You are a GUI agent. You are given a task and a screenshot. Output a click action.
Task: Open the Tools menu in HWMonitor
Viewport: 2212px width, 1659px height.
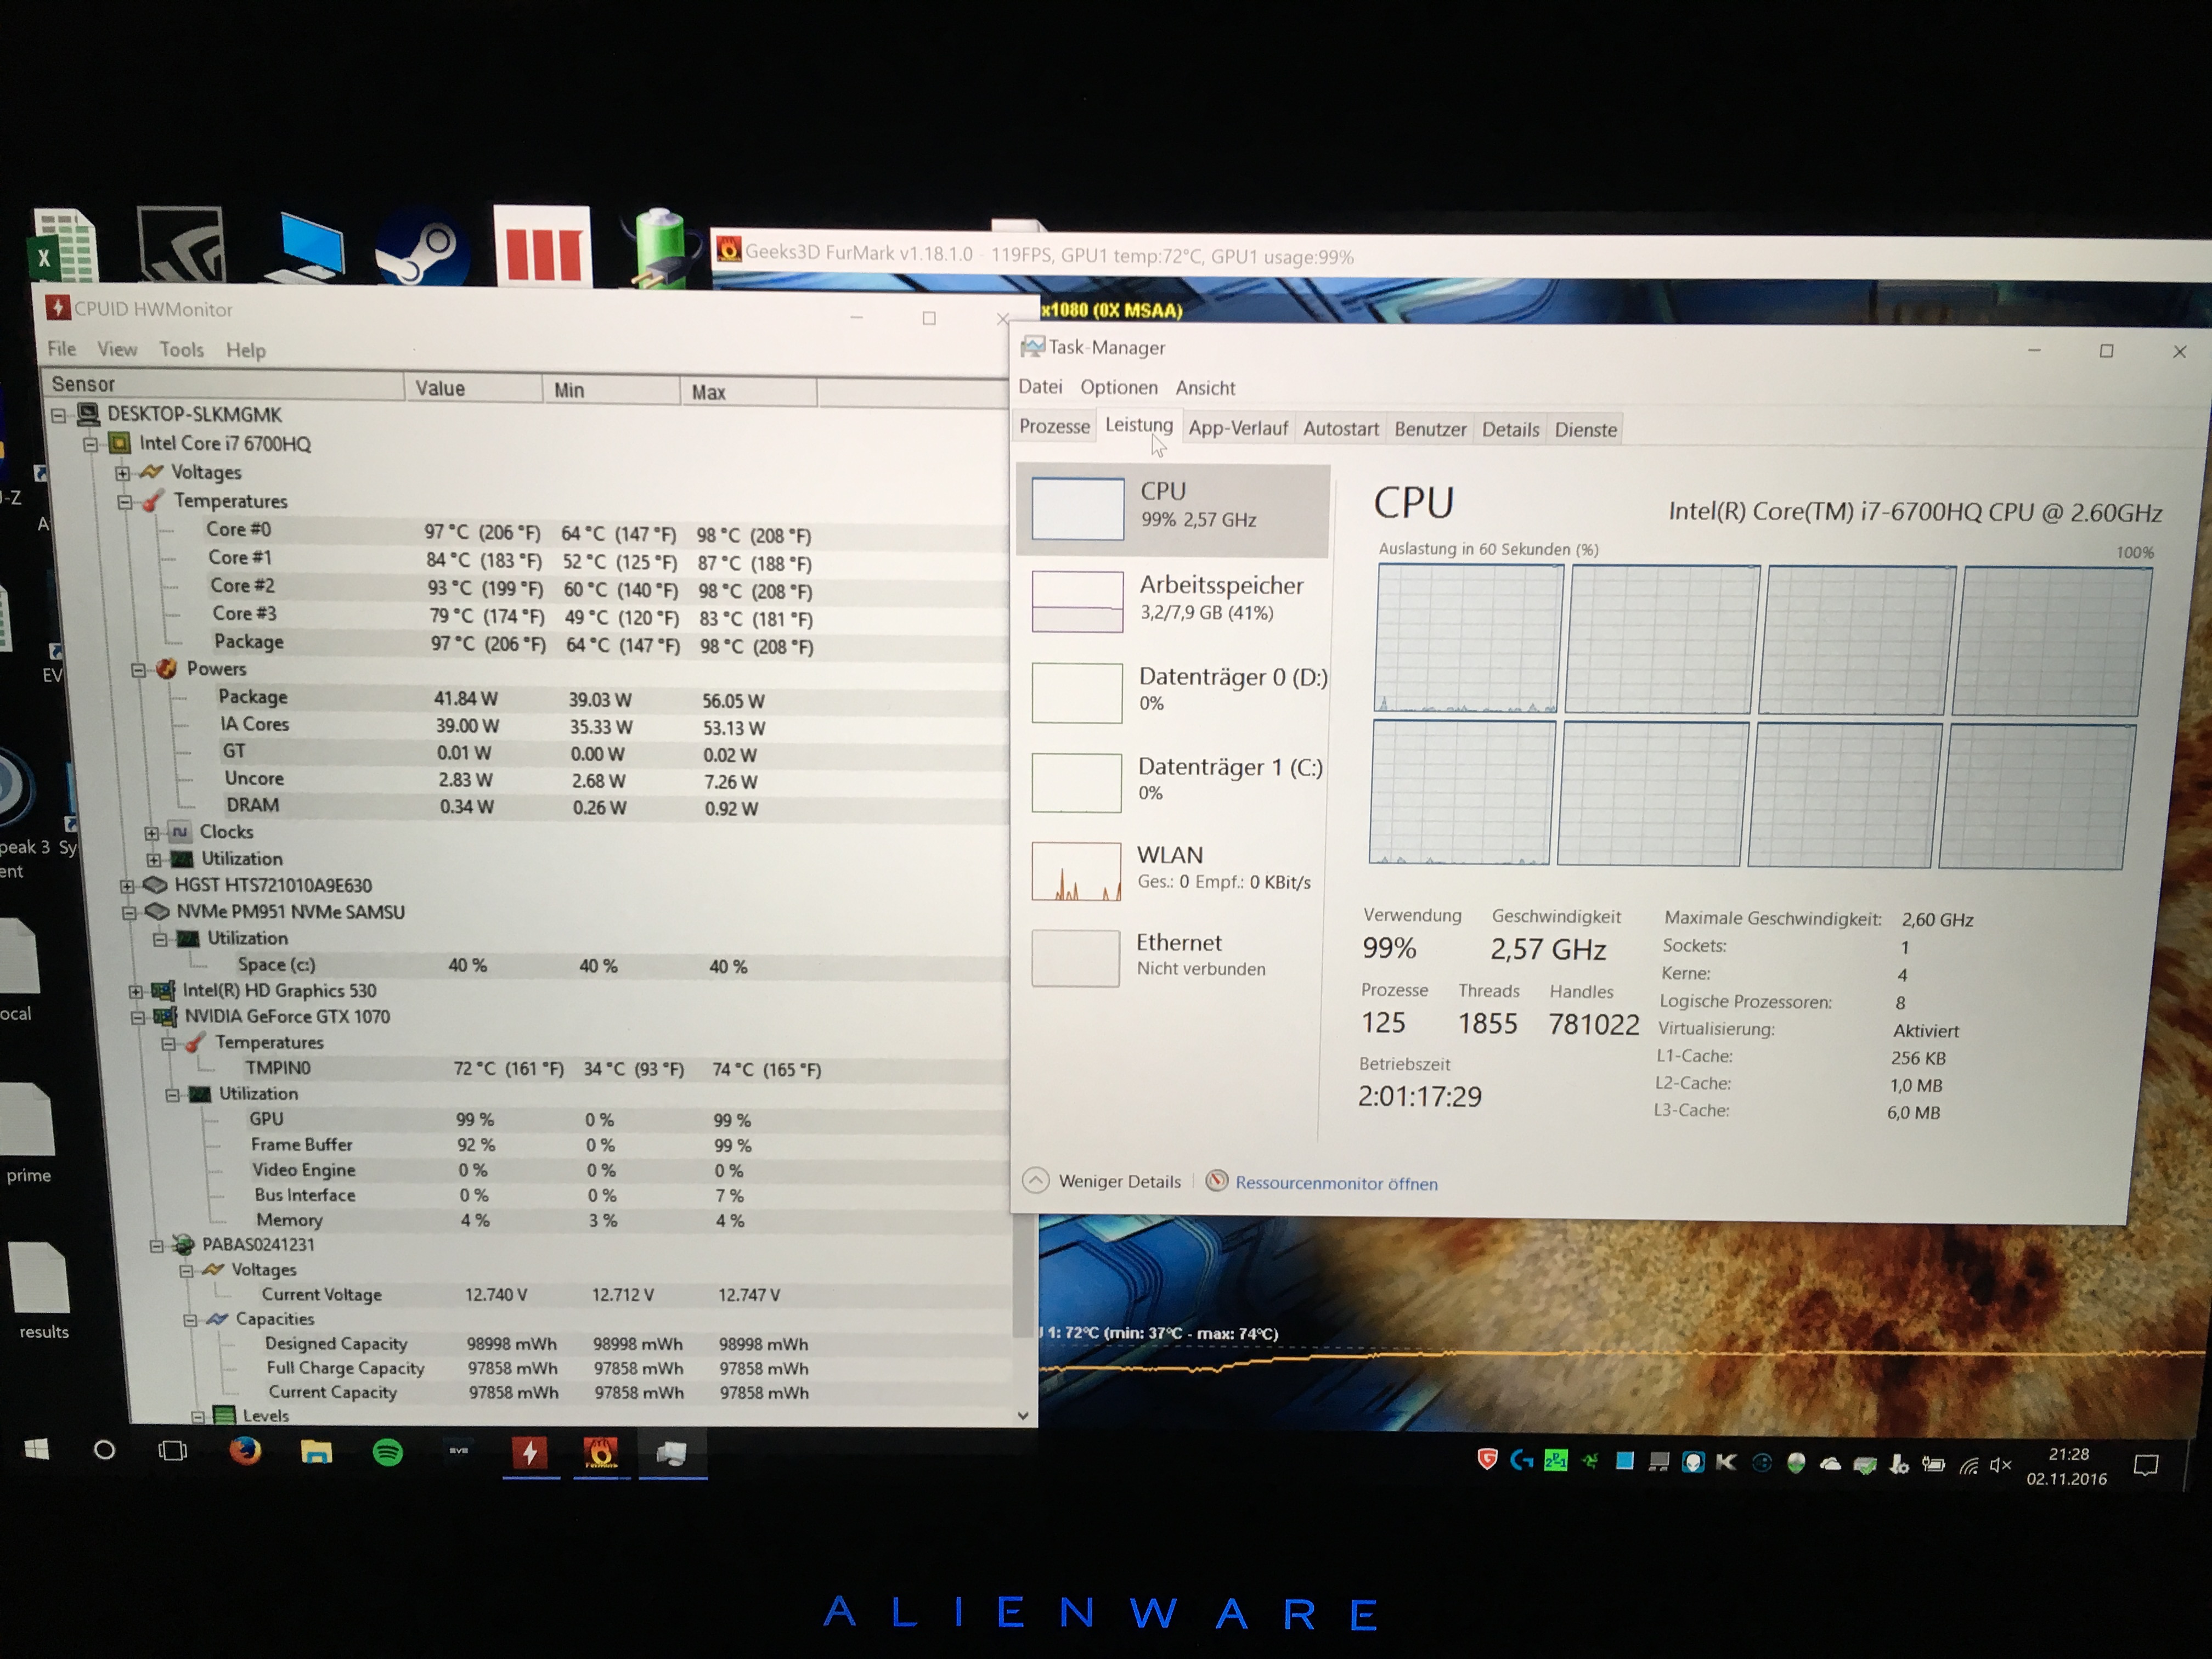tap(182, 349)
